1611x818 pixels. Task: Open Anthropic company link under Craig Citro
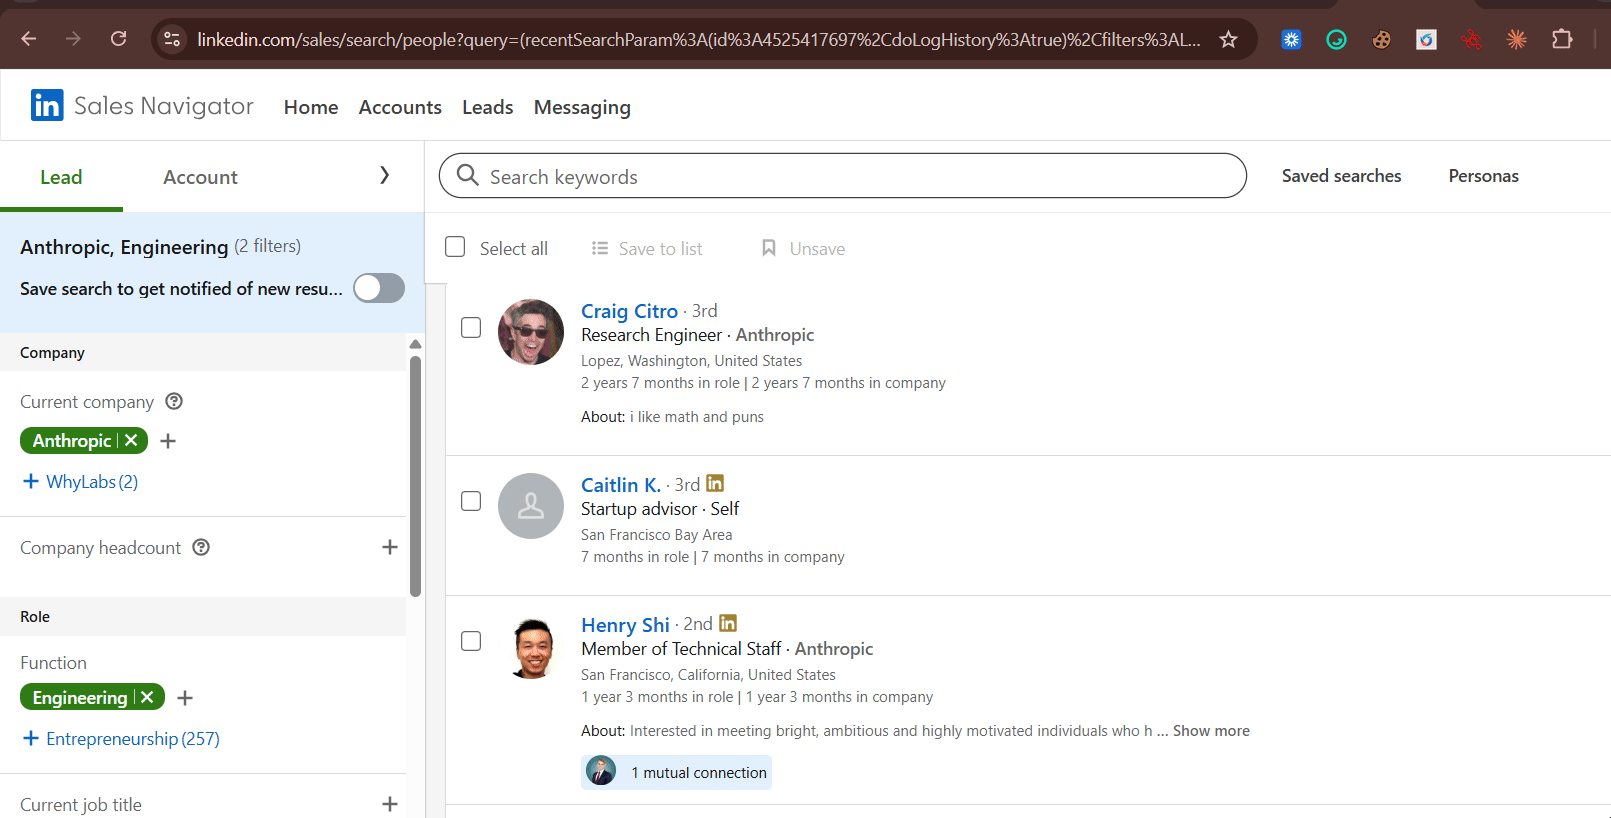[x=775, y=335]
